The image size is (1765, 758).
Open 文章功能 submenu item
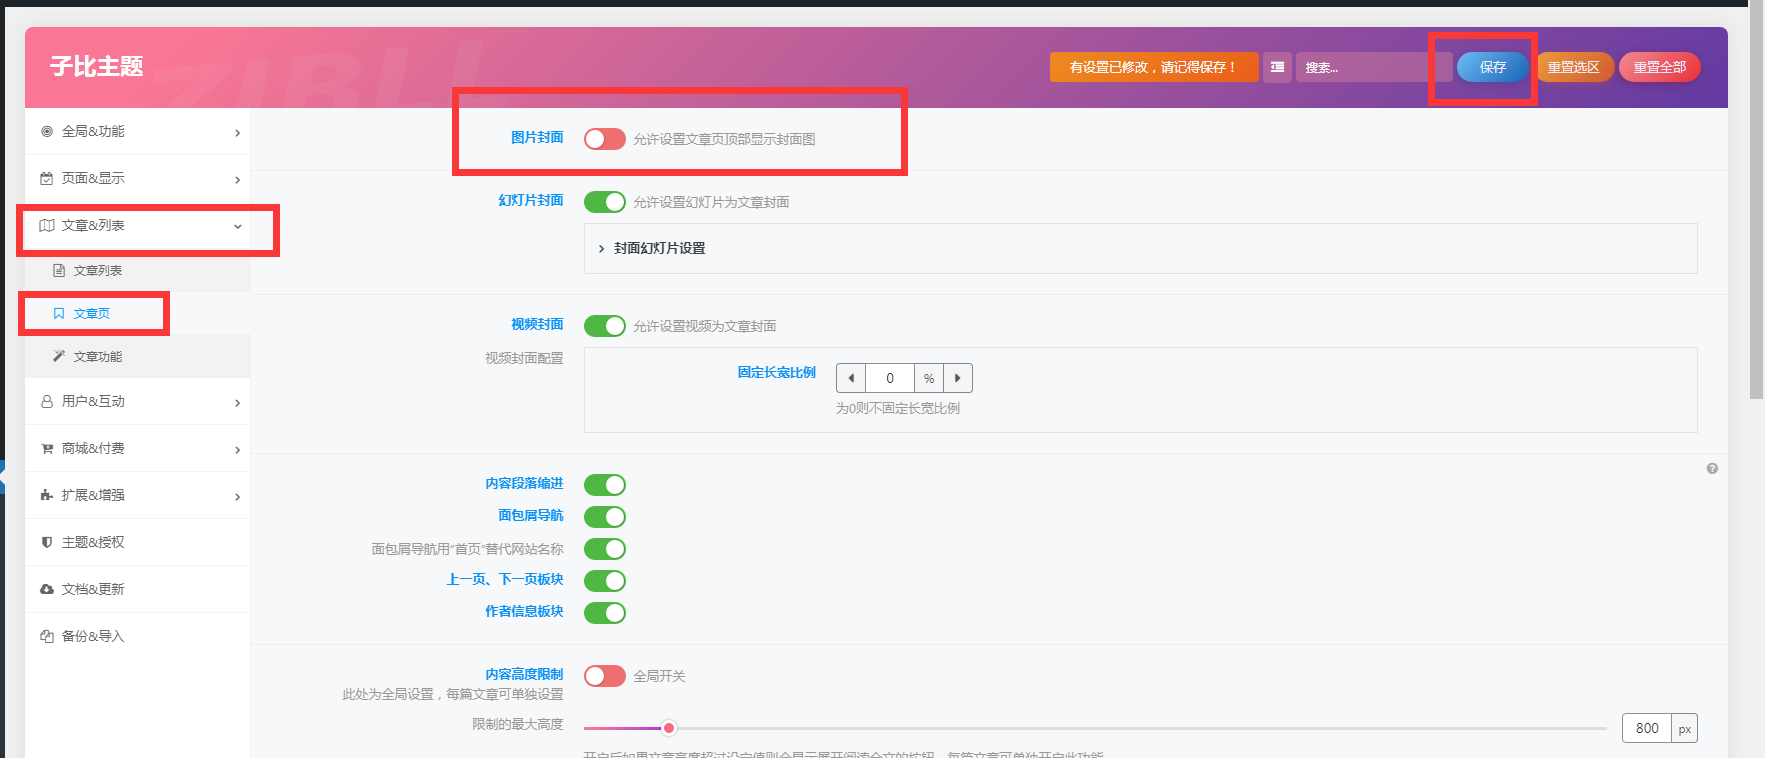[x=137, y=356]
